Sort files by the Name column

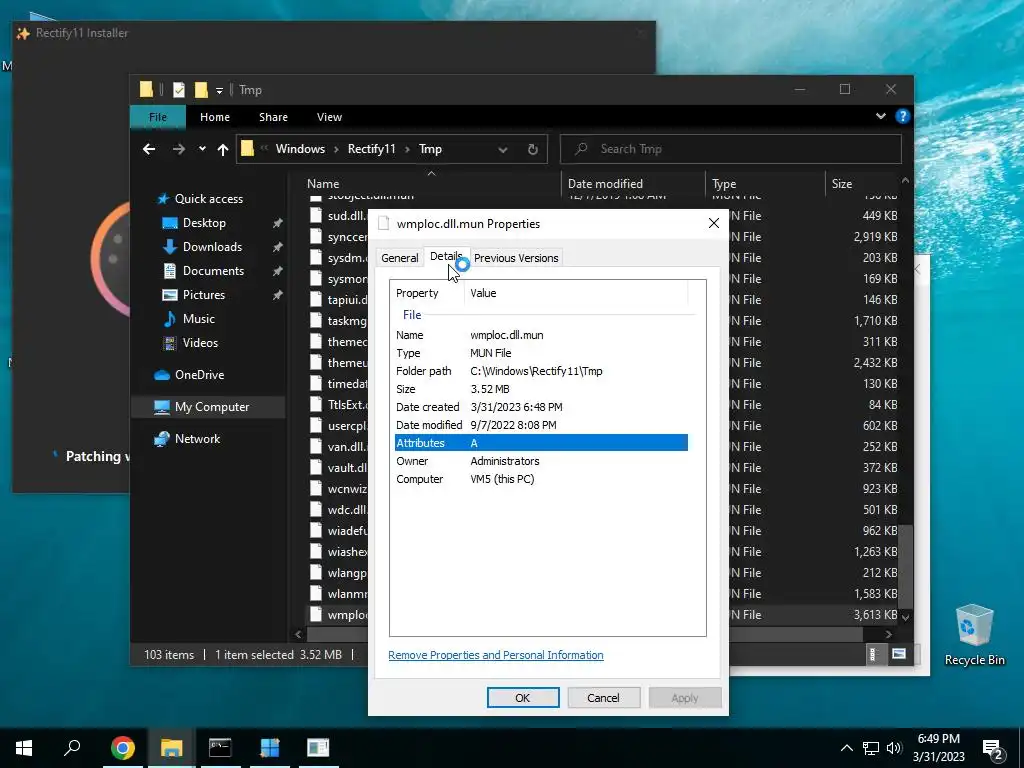coord(431,184)
